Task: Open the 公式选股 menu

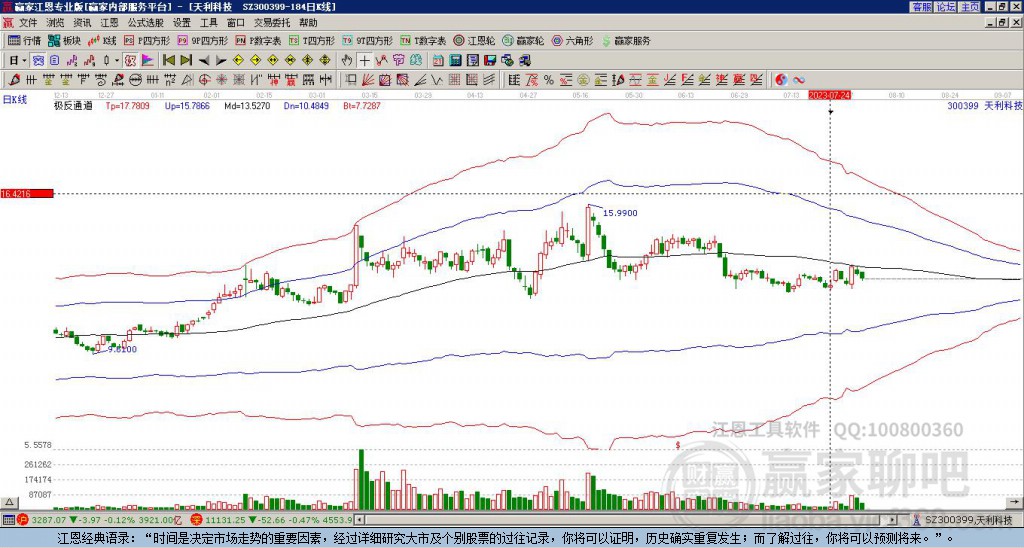Action: point(146,23)
